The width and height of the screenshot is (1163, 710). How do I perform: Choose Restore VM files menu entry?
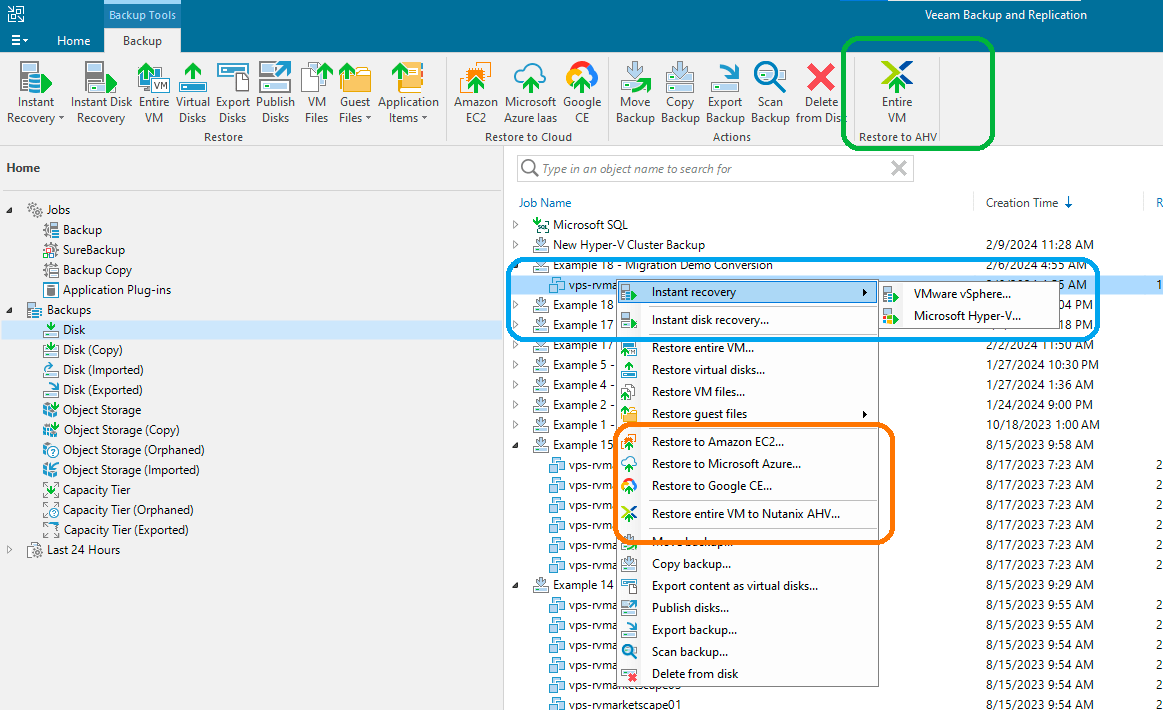(x=746, y=392)
